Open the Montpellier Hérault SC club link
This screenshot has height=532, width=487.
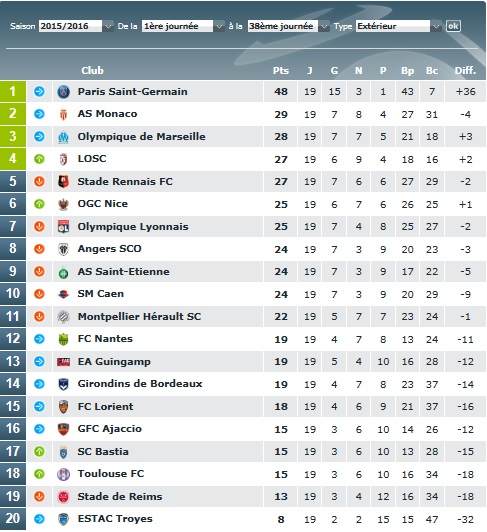point(139,317)
